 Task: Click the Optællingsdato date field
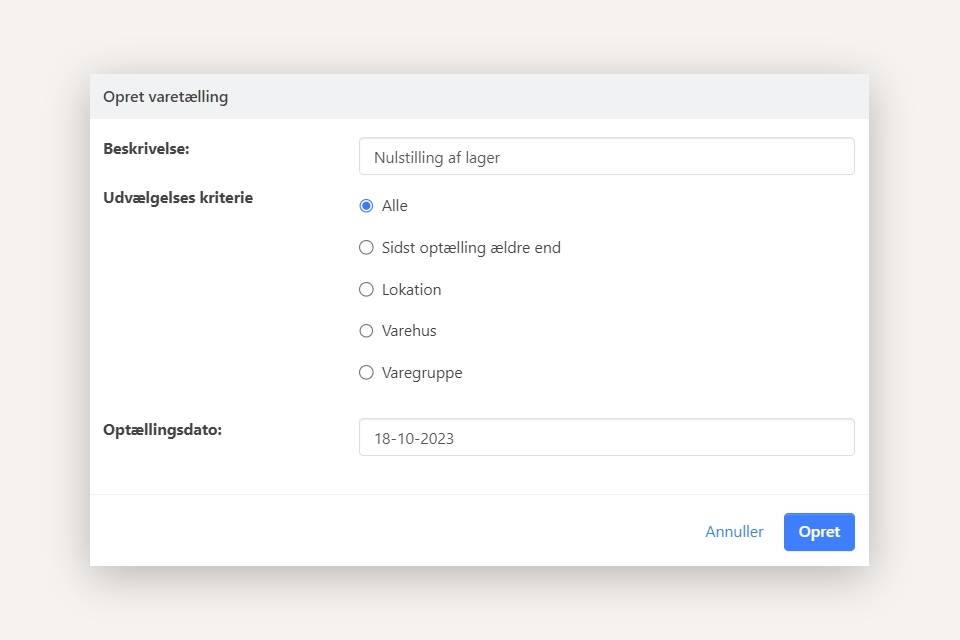(x=606, y=437)
